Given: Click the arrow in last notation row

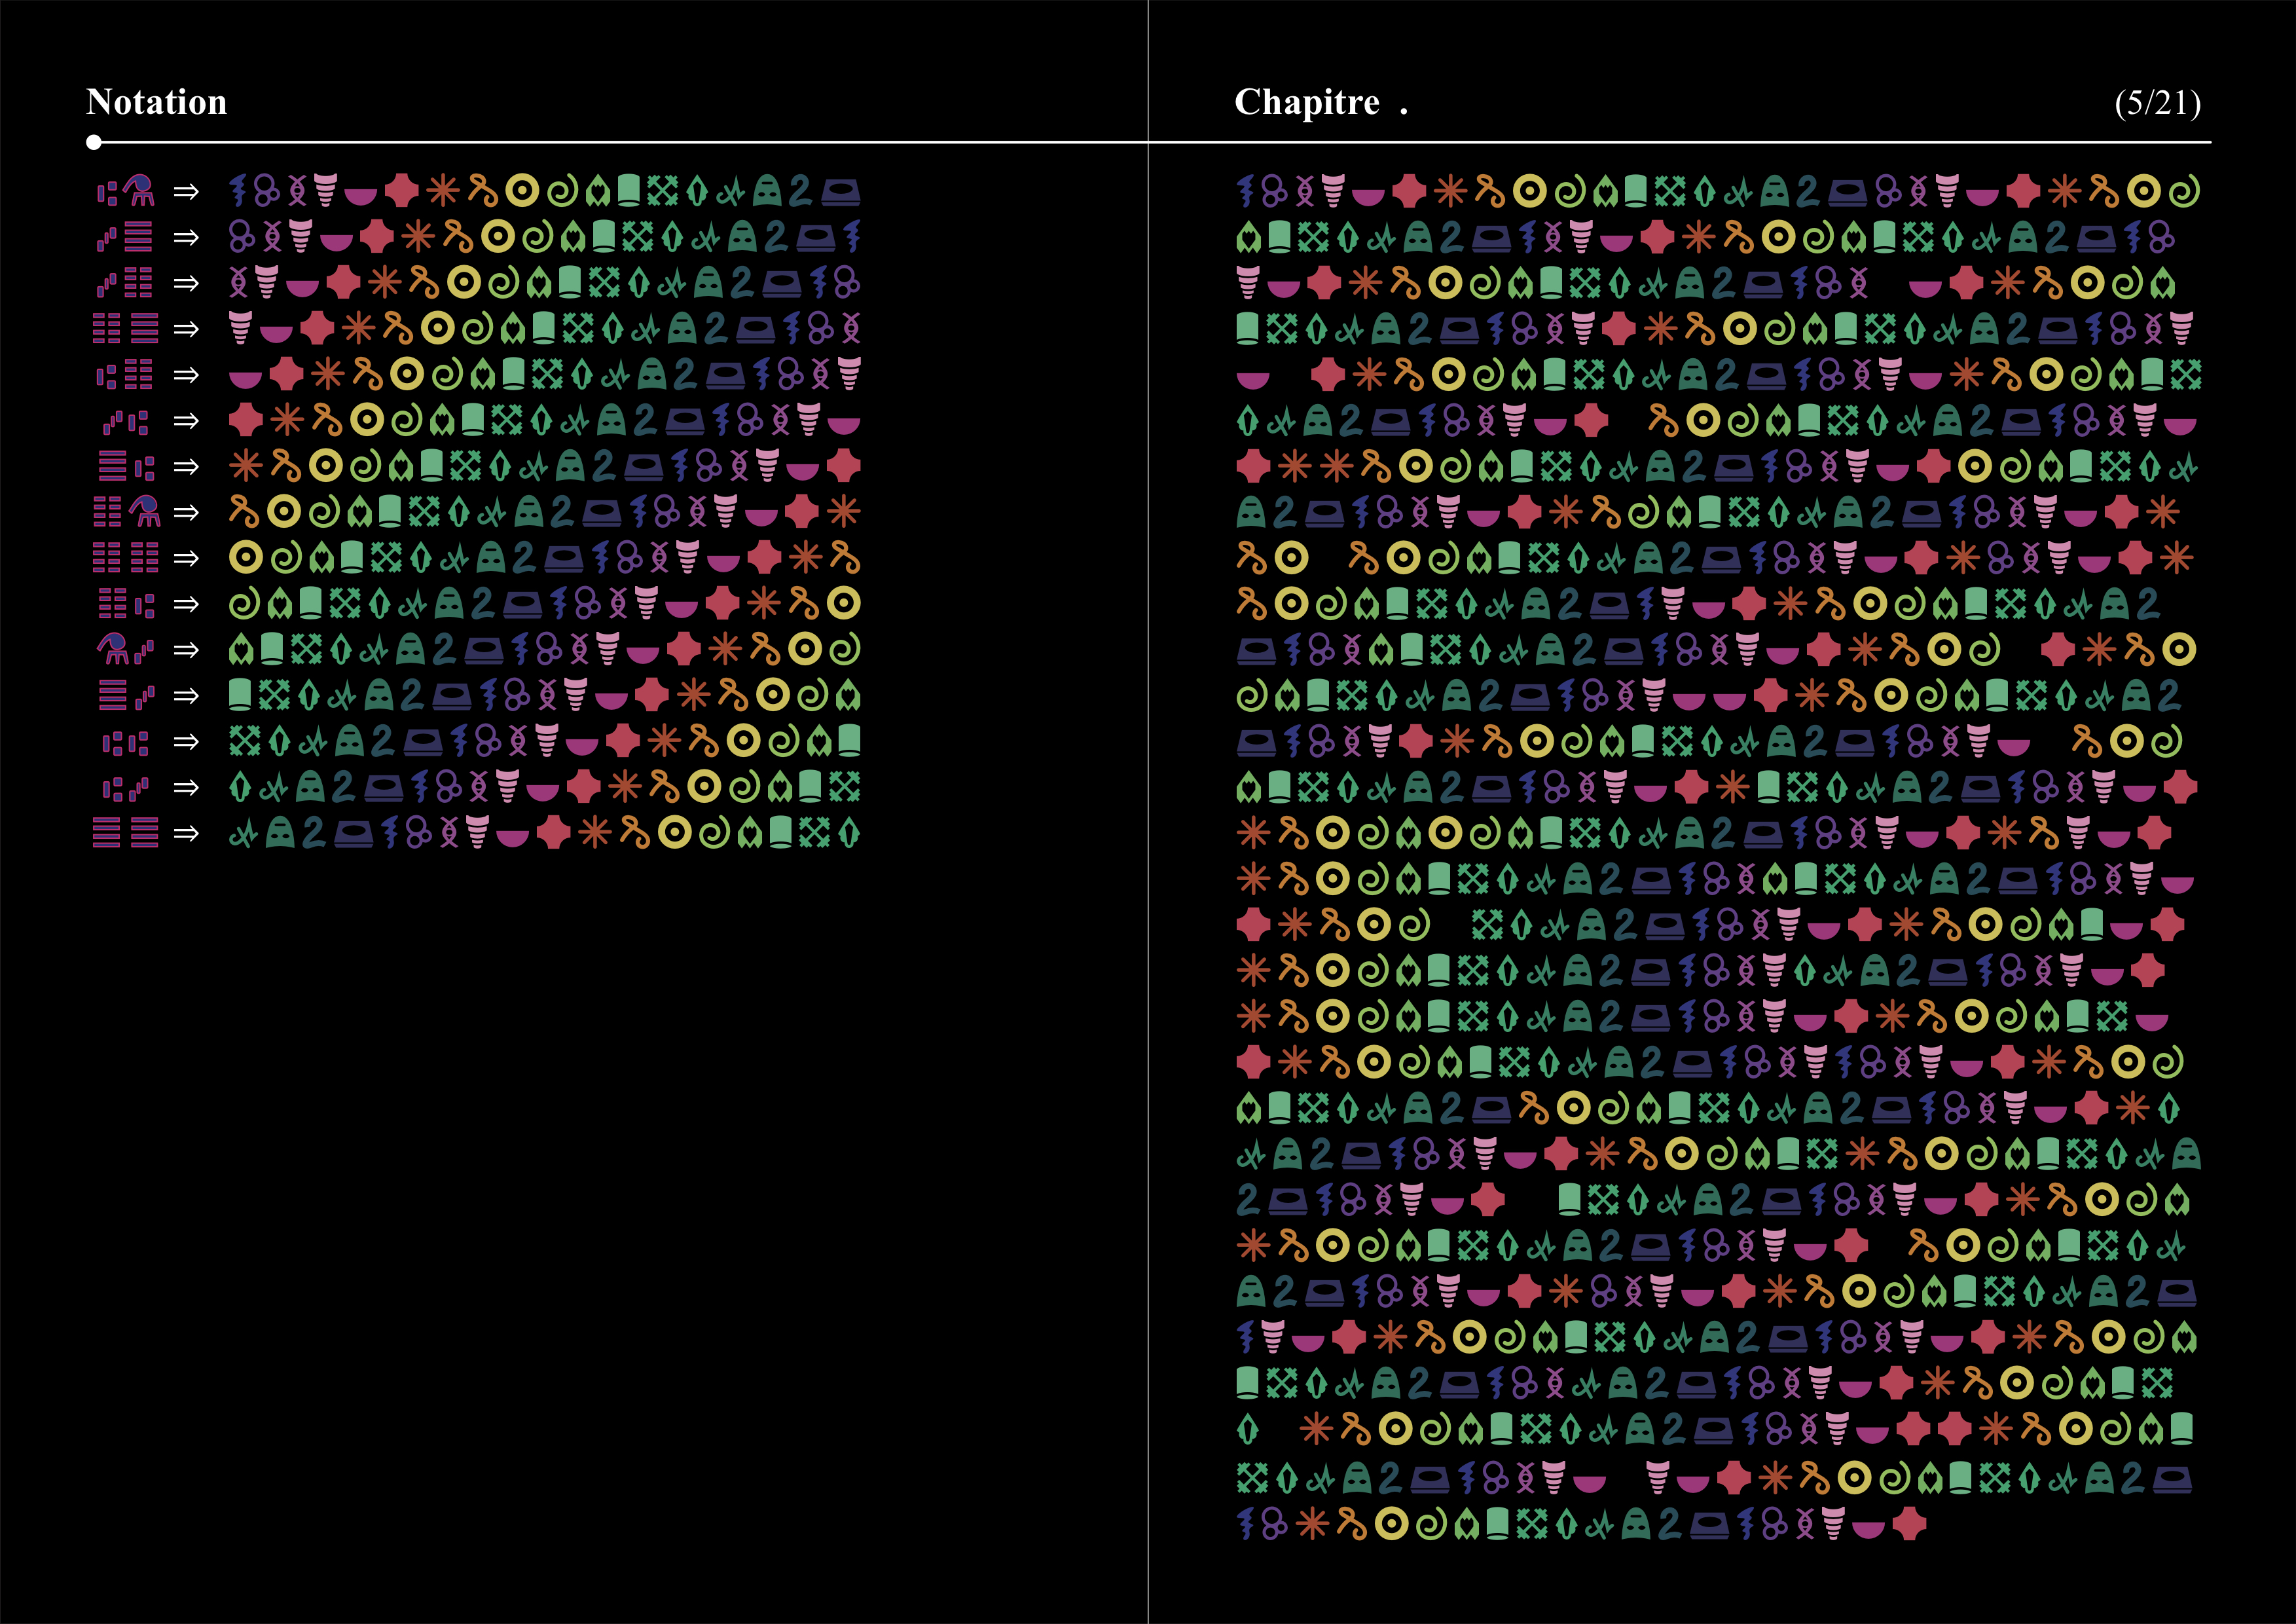Looking at the screenshot, I should point(186,833).
